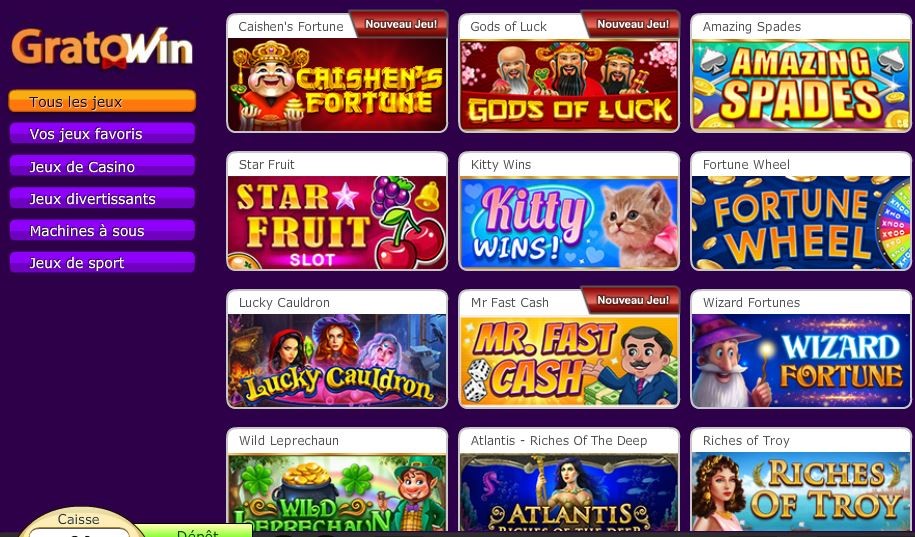
Task: Play the Lucky Cauldron game
Action: (x=337, y=360)
